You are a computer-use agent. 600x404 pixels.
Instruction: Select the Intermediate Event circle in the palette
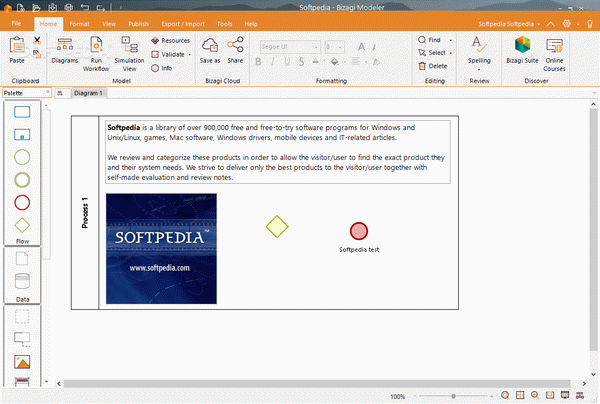22,180
